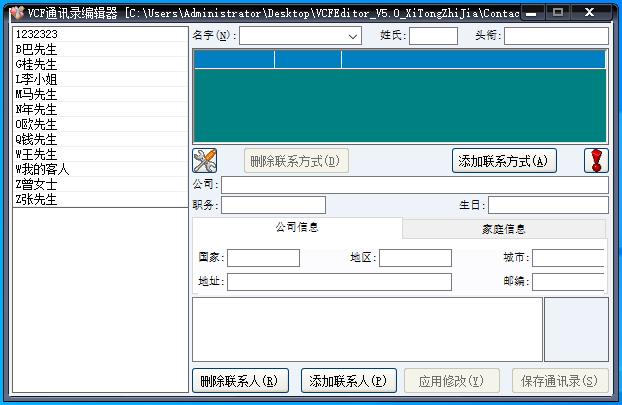Image resolution: width=622 pixels, height=405 pixels.
Task: Focus the 地区 input field
Action: (415, 258)
